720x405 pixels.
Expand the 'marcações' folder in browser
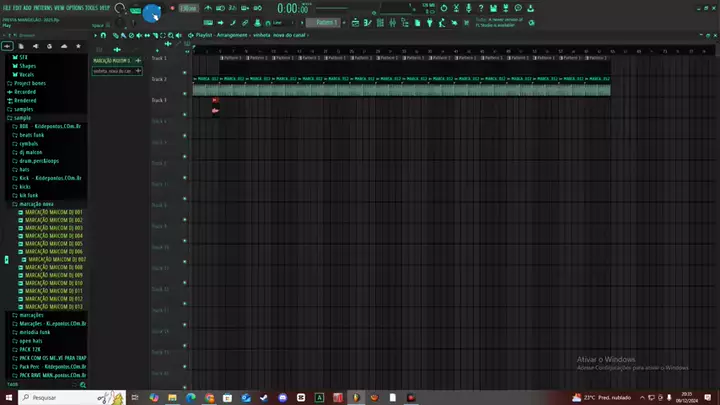tap(31, 315)
